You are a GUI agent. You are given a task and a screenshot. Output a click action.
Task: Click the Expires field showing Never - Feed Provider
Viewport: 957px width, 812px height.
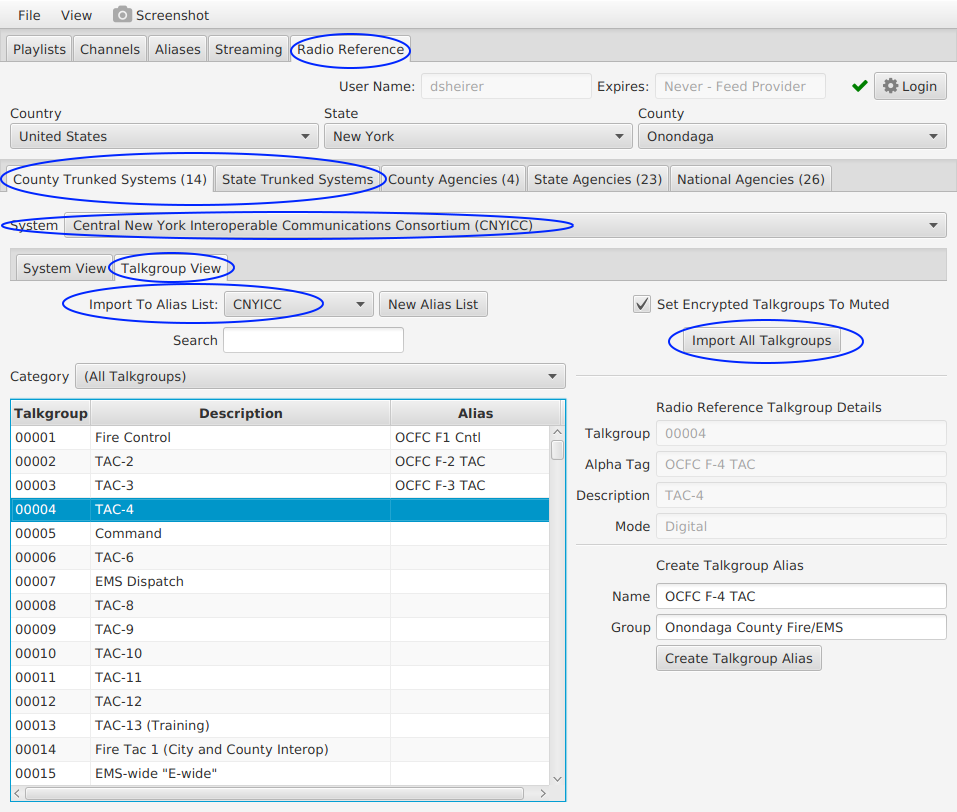pyautogui.click(x=740, y=86)
